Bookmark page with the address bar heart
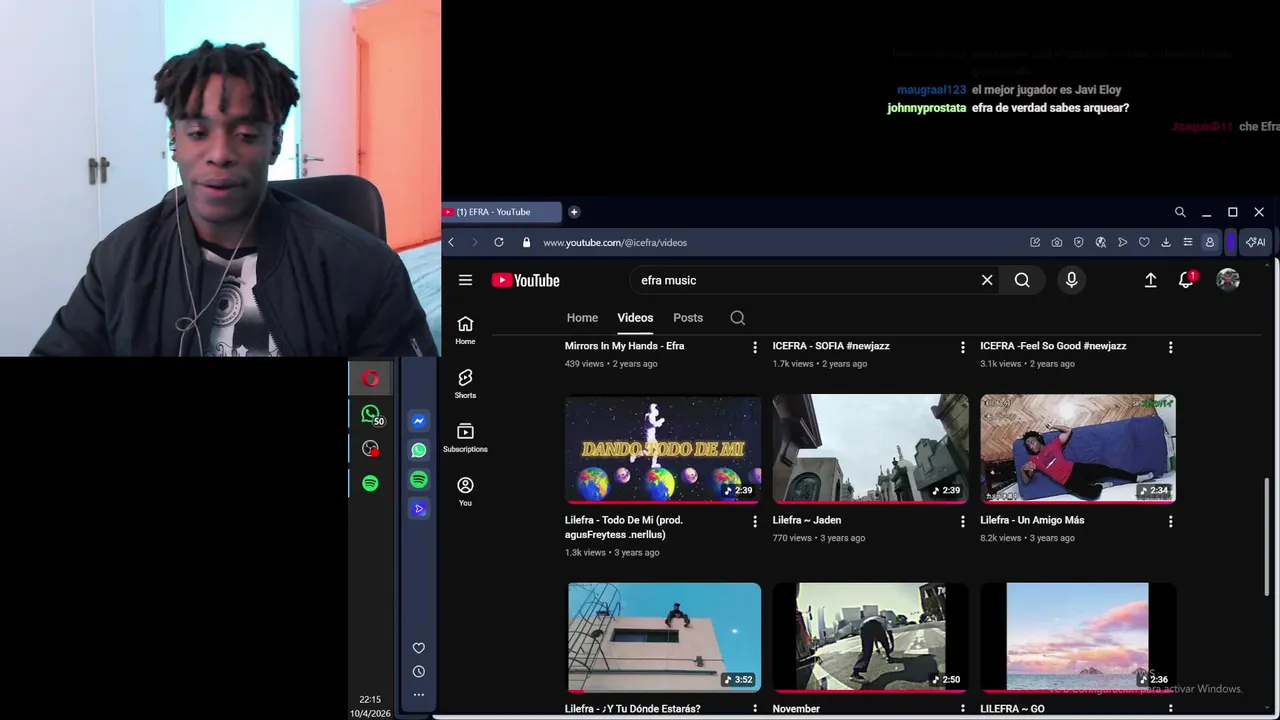 [x=1144, y=242]
